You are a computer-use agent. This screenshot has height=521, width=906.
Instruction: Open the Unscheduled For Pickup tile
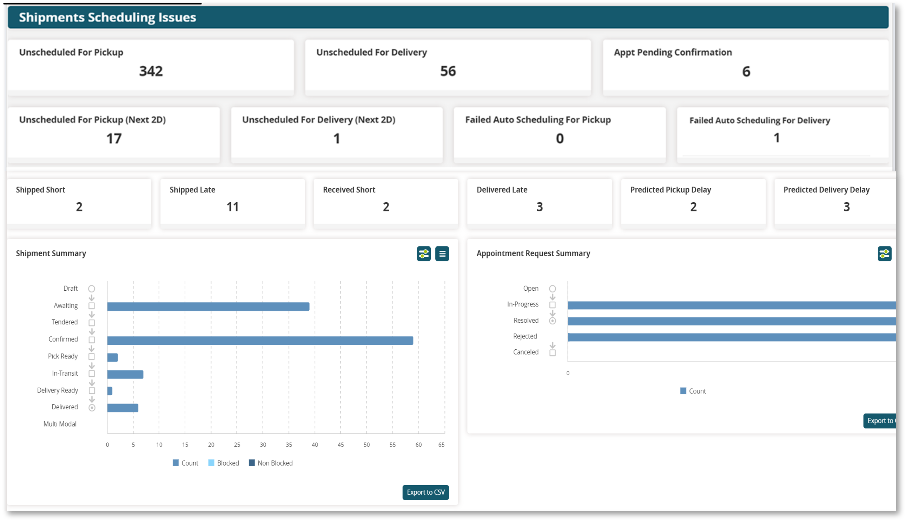[x=151, y=63]
